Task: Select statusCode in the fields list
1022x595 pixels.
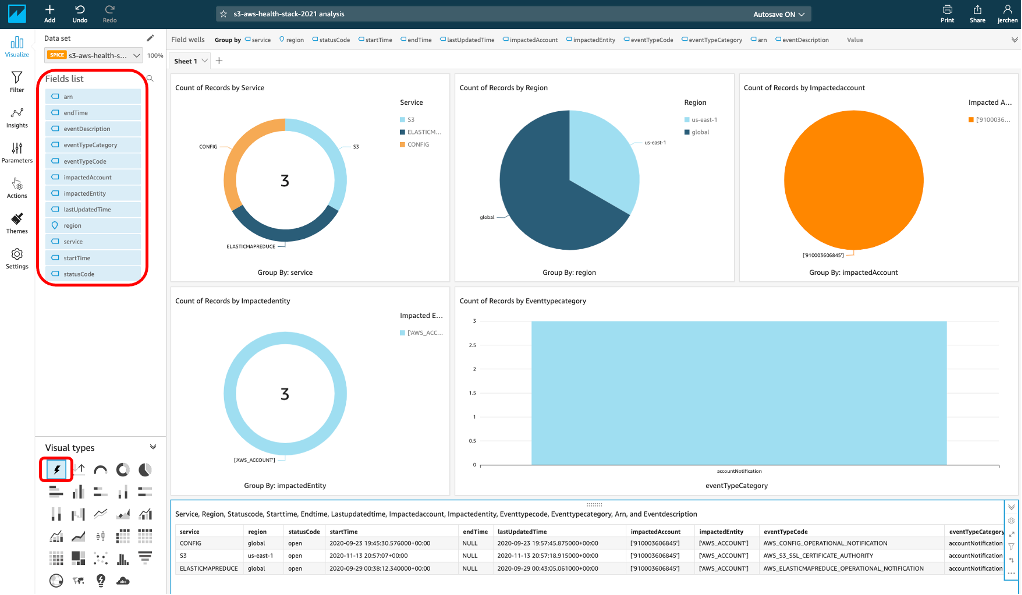Action: 93,274
